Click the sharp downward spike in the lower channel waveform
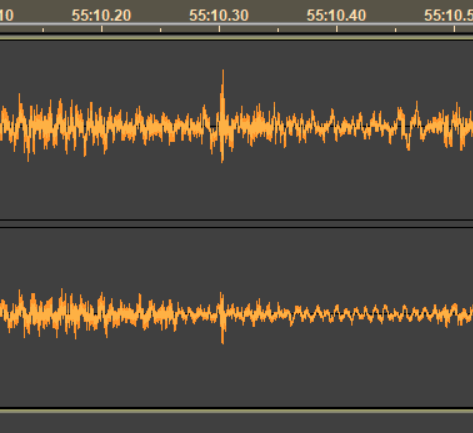Viewport: 473px width, 433px height. (223, 330)
